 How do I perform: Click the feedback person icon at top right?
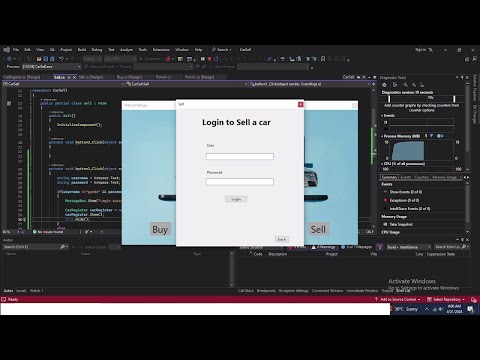click(x=474, y=59)
